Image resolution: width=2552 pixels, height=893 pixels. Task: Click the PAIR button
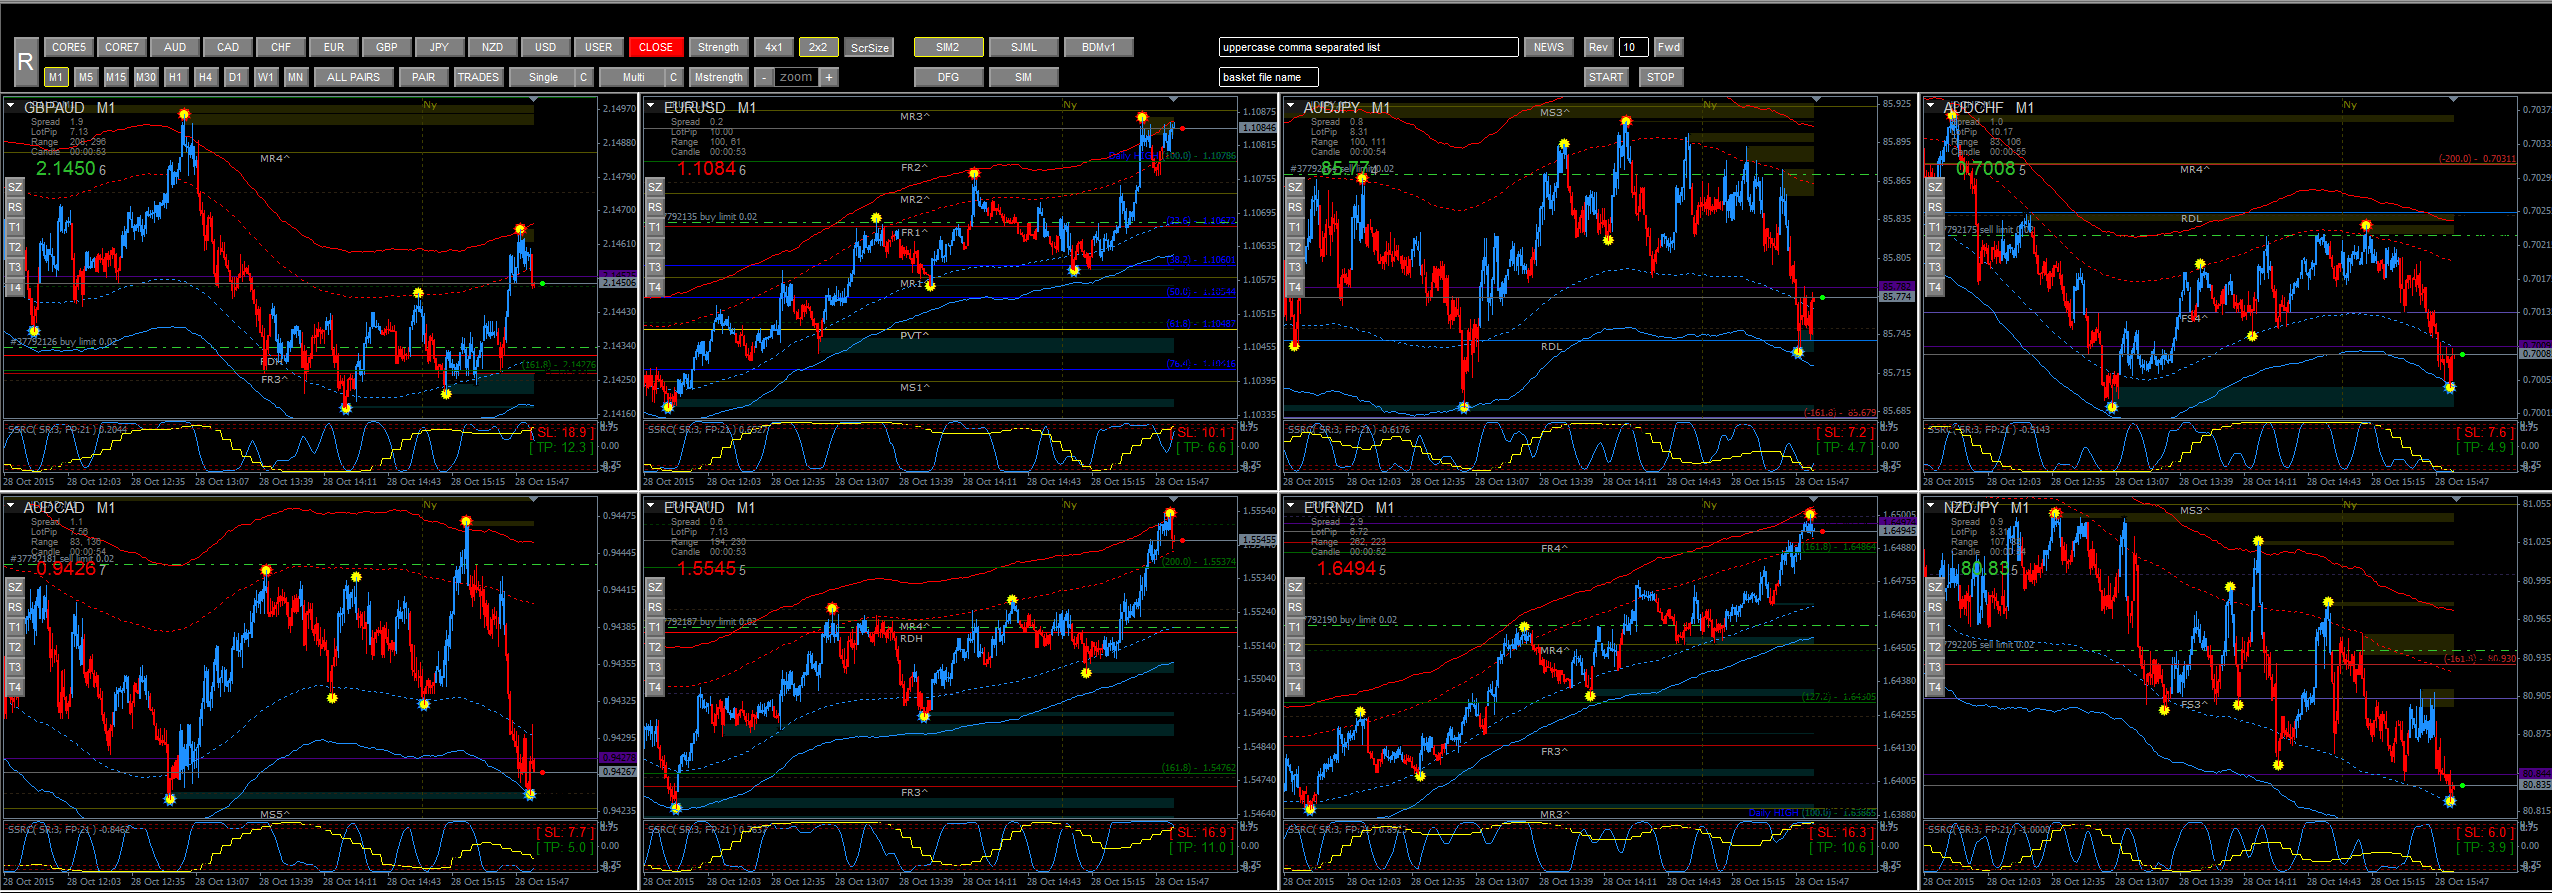point(424,77)
